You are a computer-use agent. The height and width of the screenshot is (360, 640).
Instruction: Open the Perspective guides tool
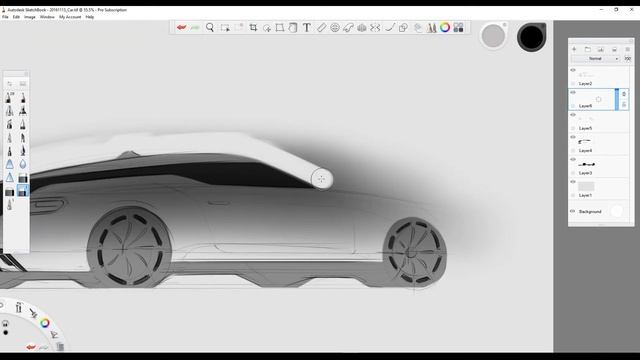coord(362,27)
